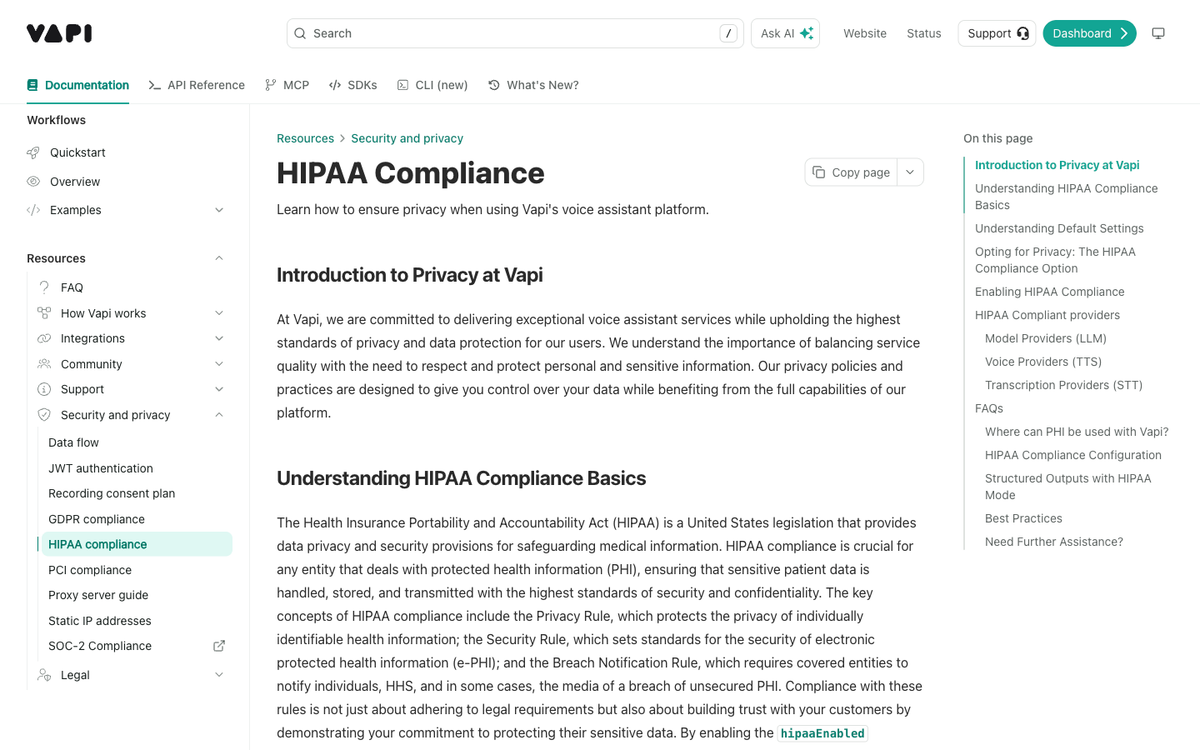Click the SOC-2 external link icon

219,646
